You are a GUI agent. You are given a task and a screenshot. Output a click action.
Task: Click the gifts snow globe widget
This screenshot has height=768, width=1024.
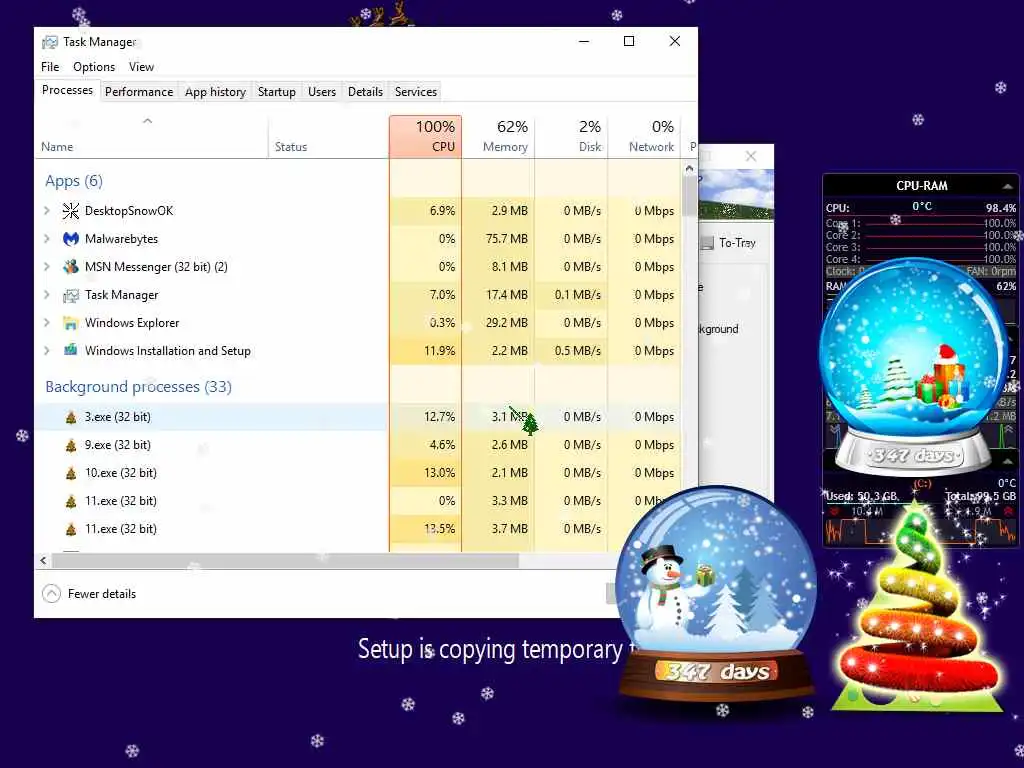pos(914,366)
